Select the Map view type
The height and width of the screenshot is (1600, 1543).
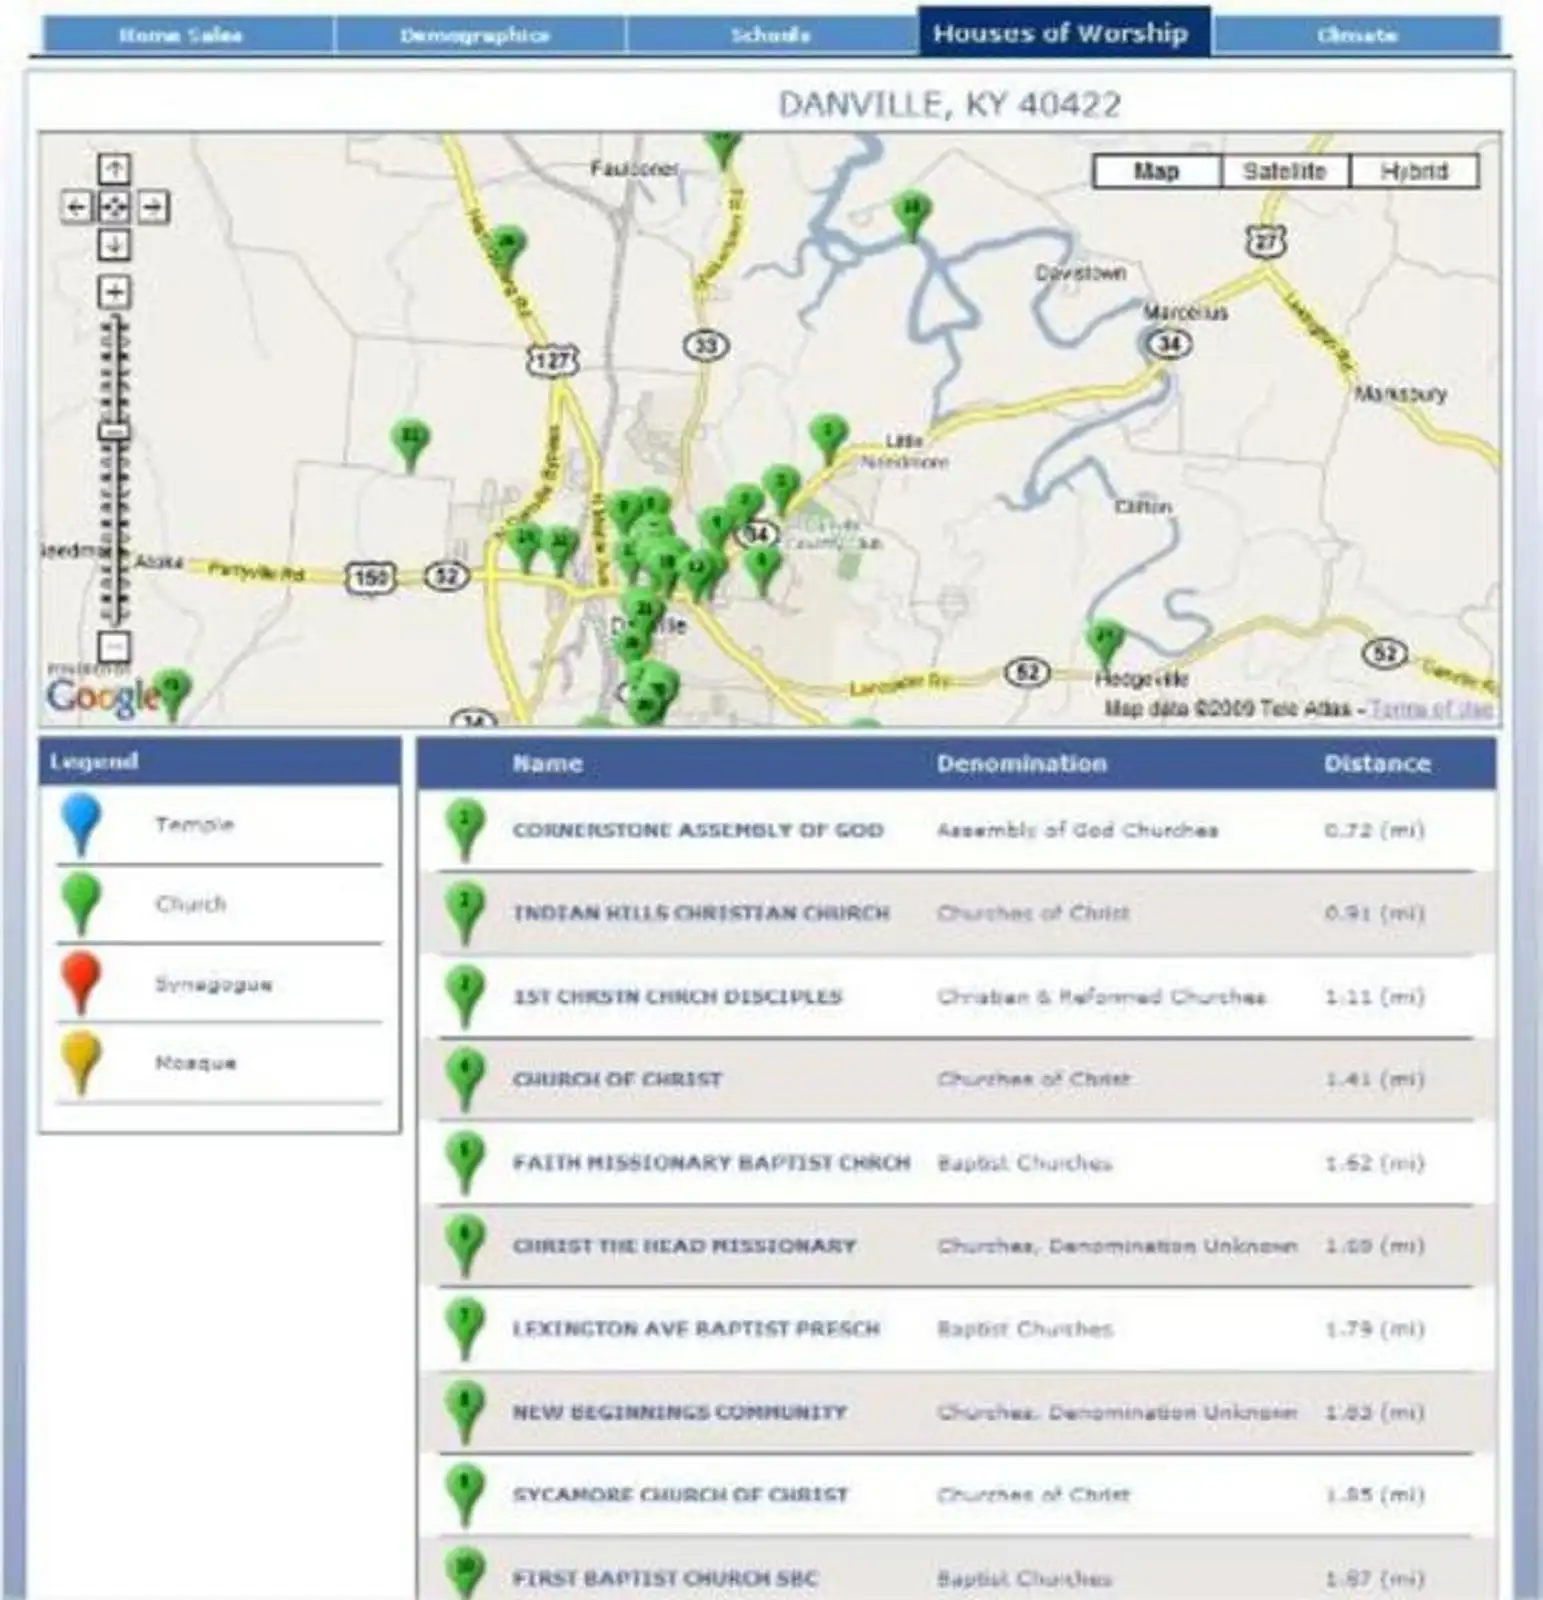pos(1156,171)
